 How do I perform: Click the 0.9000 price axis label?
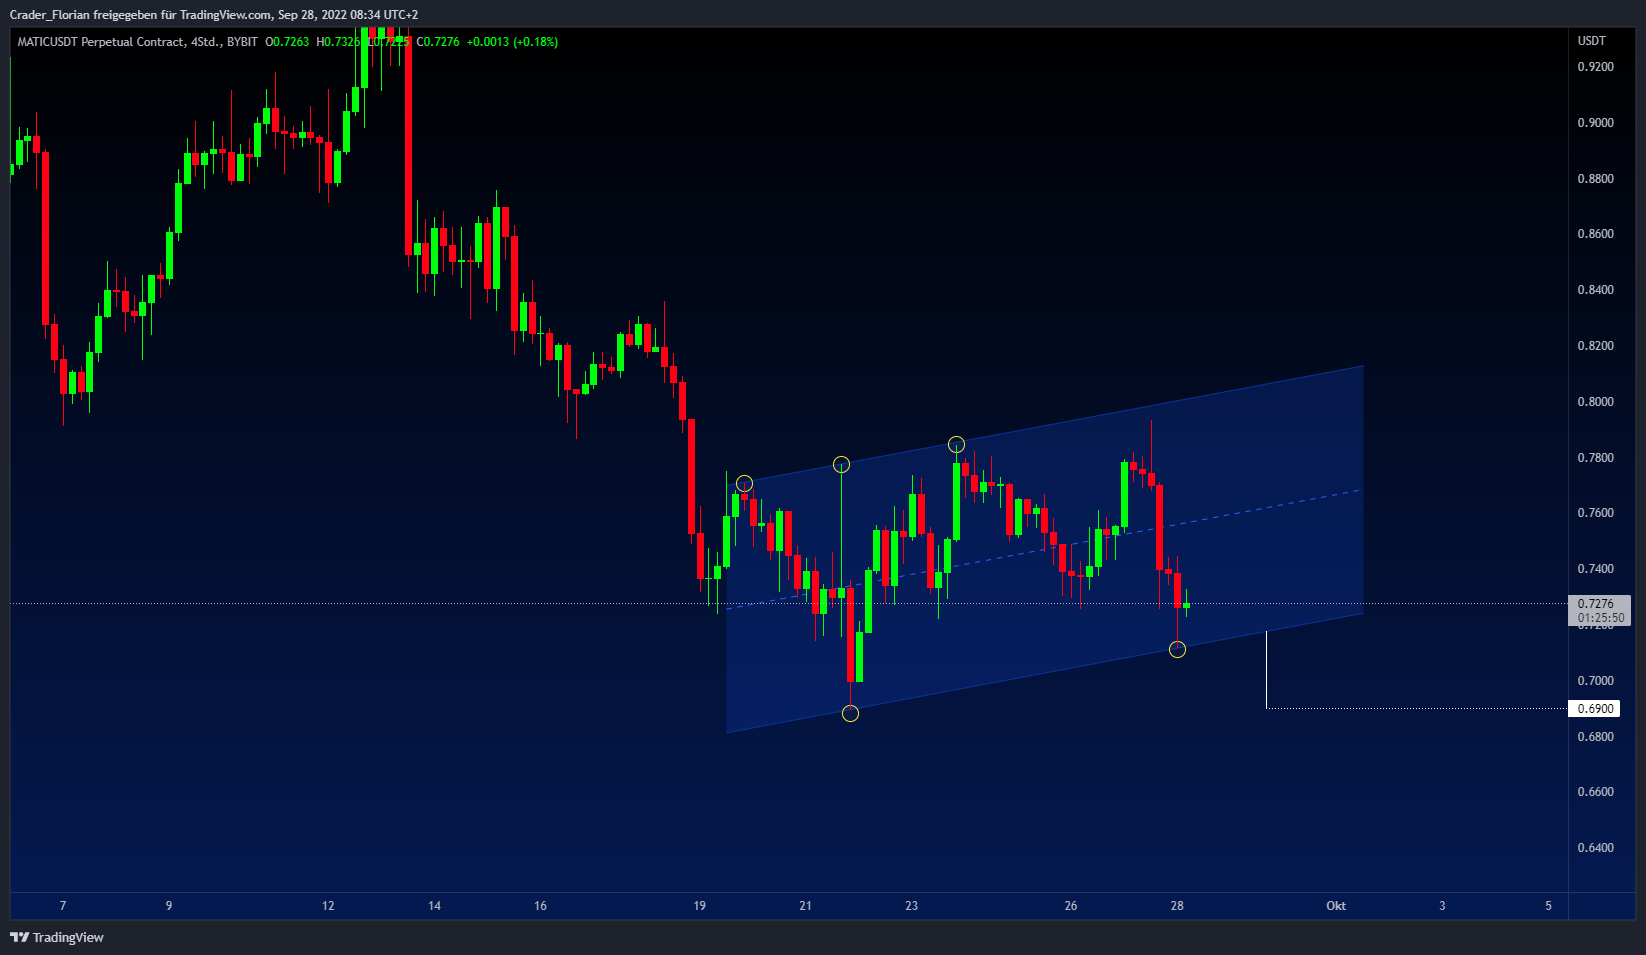(x=1596, y=123)
